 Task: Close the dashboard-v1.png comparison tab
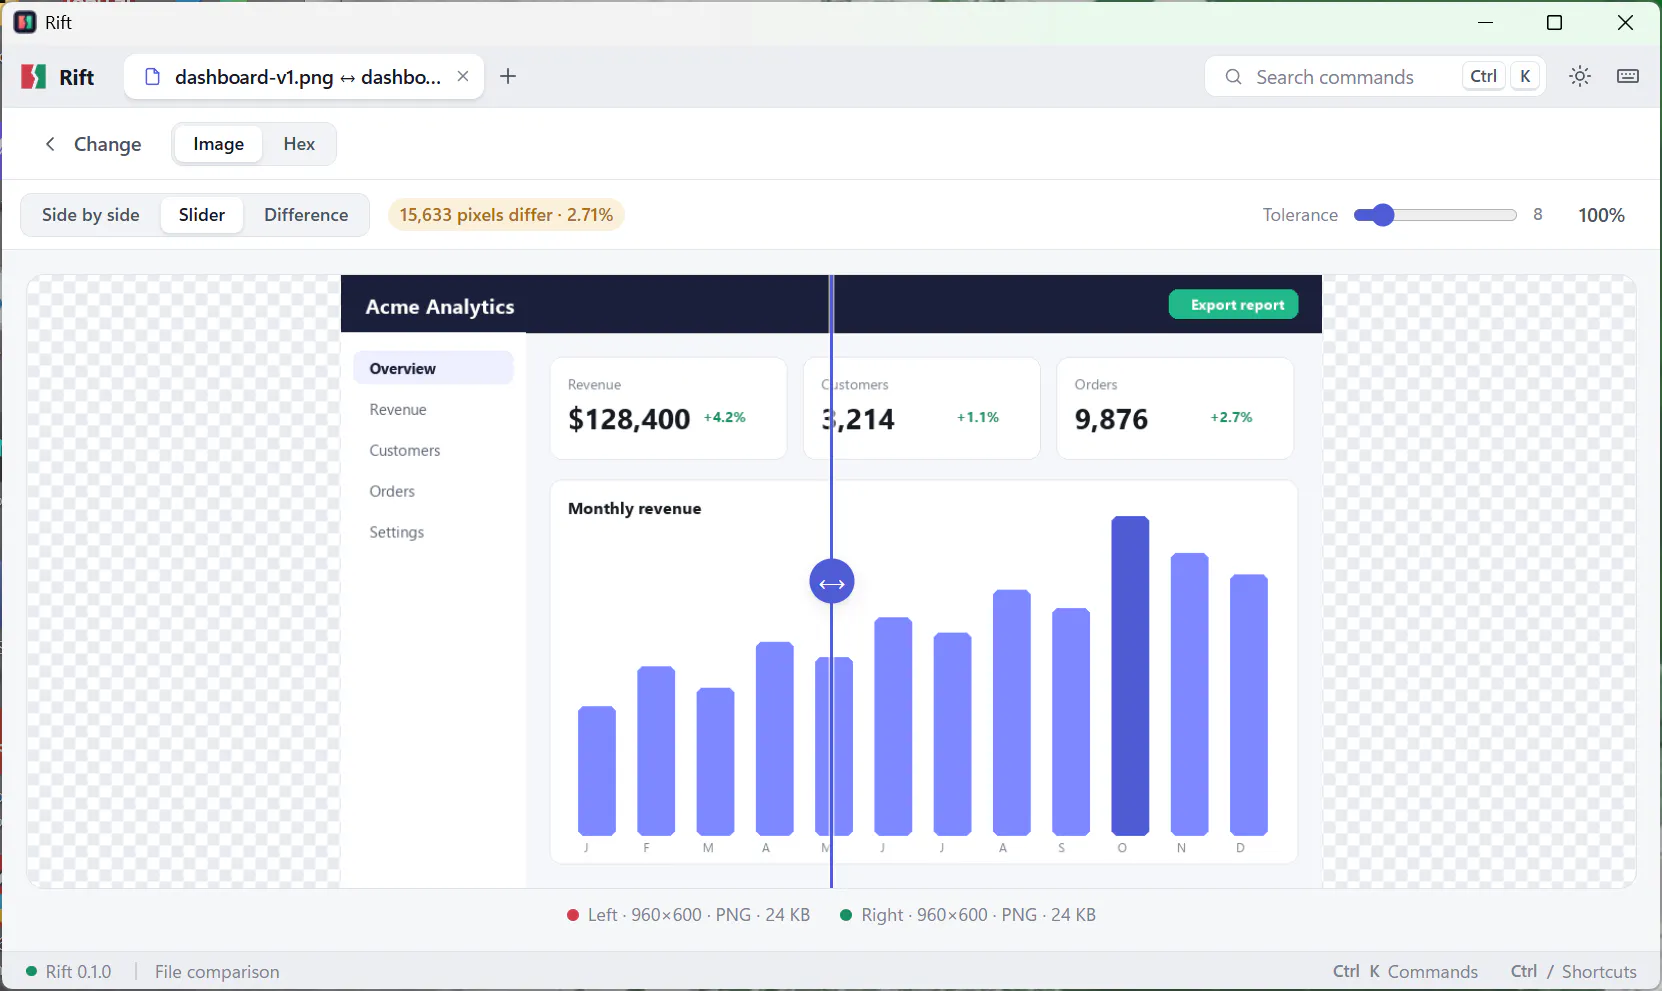463,76
